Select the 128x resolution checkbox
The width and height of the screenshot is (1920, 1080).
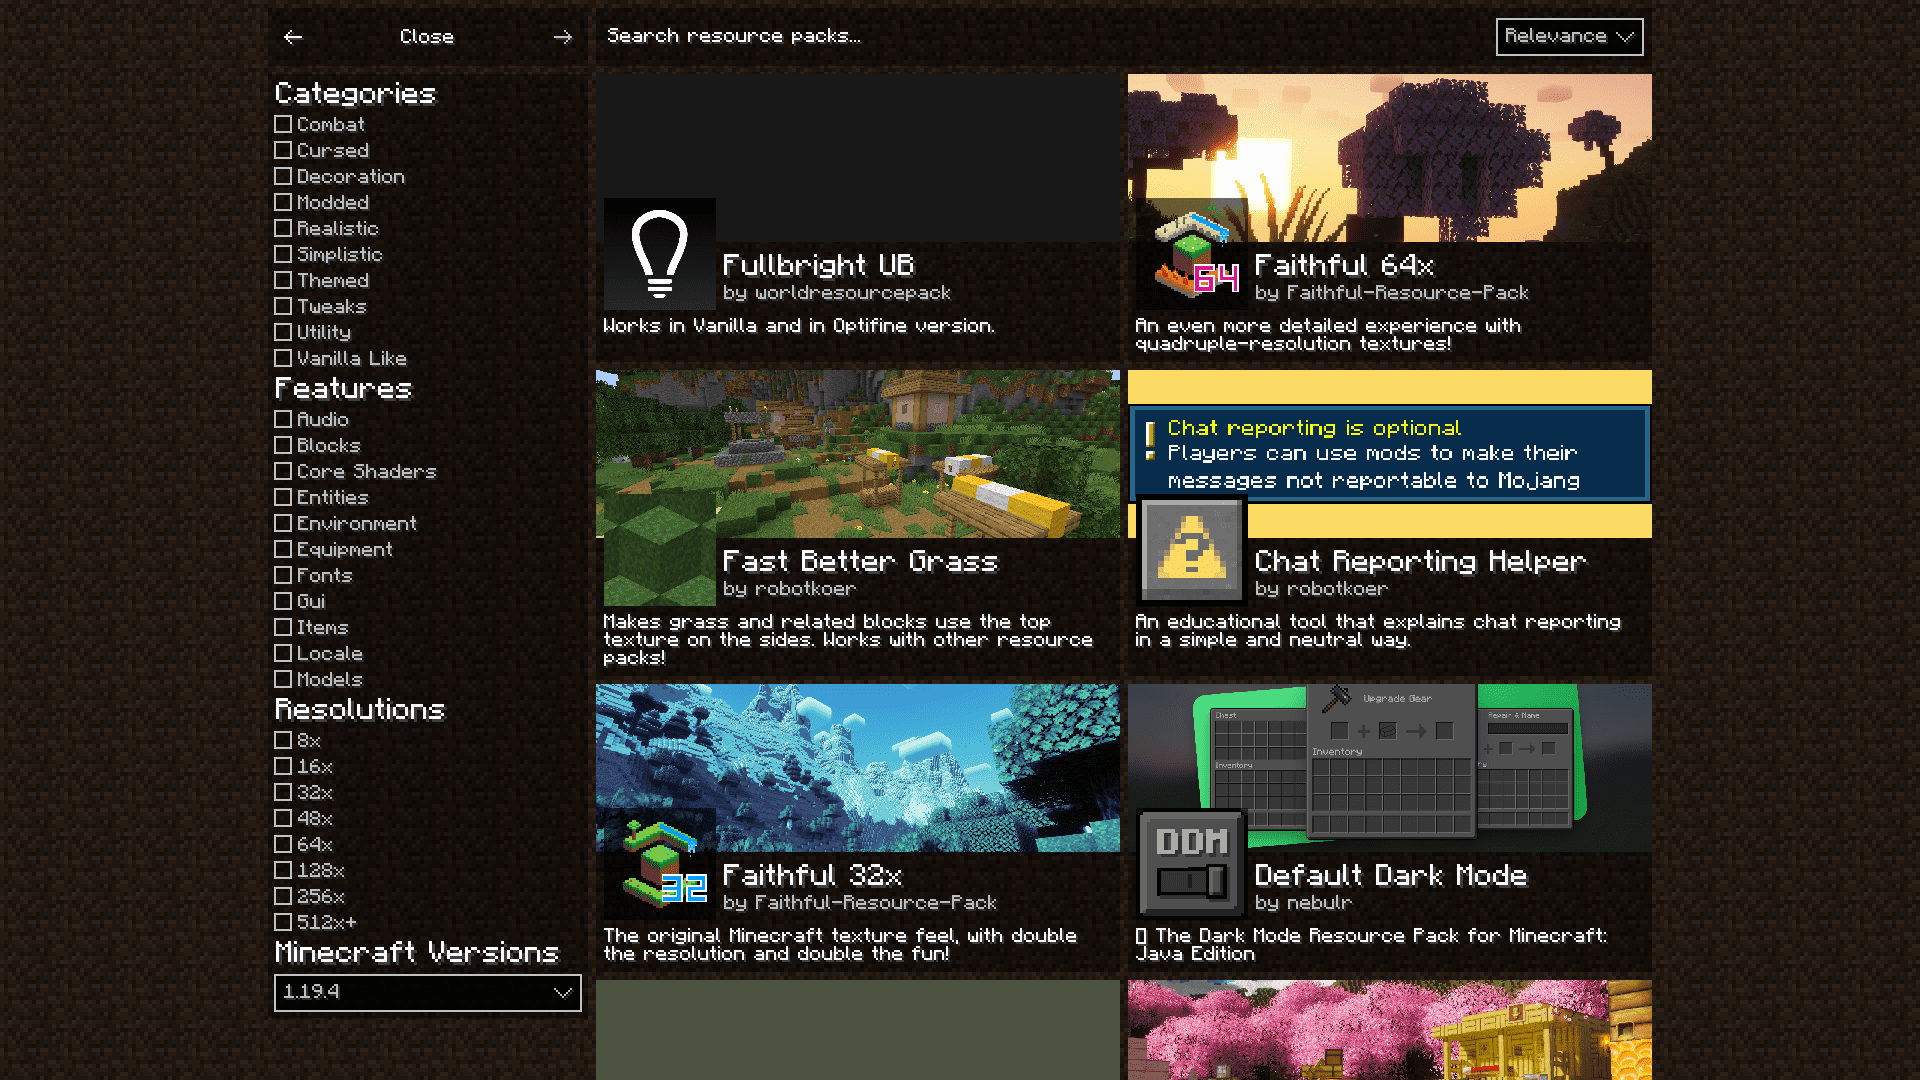click(283, 870)
